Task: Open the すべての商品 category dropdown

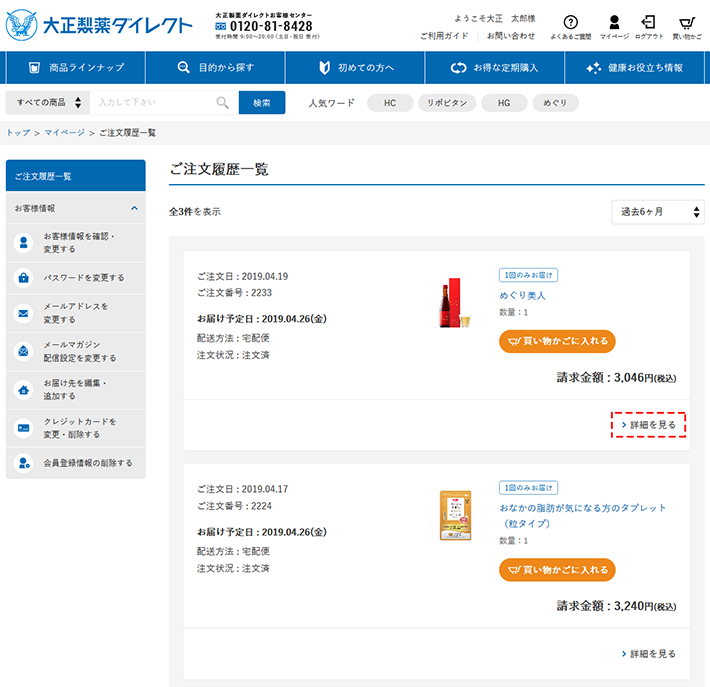Action: [48, 103]
